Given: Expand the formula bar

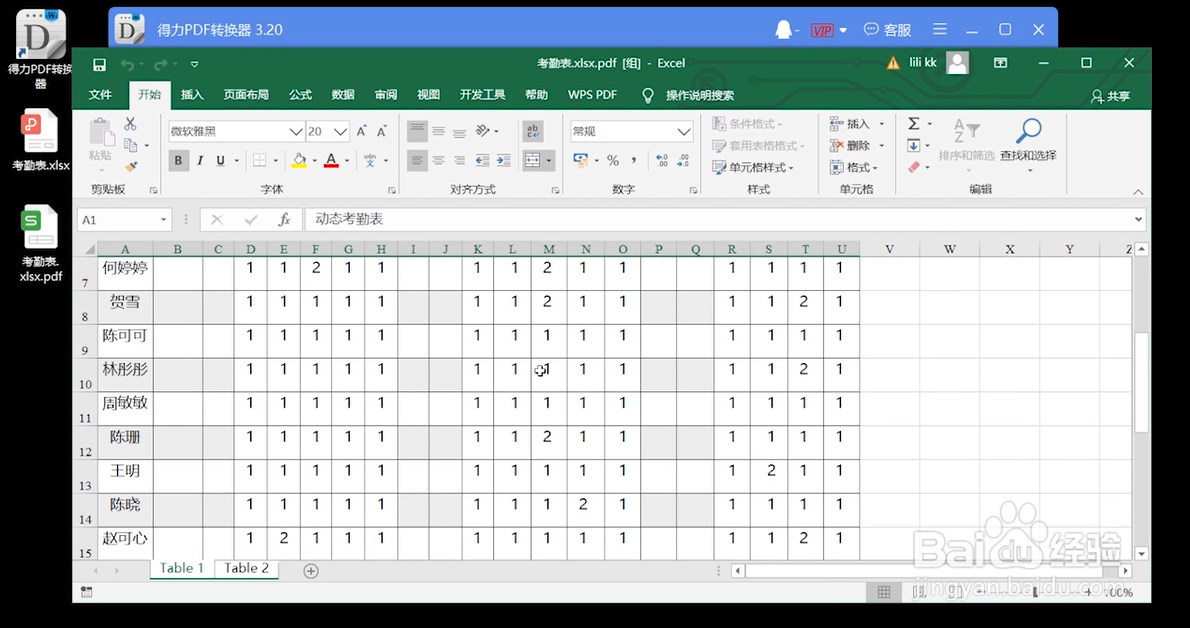Looking at the screenshot, I should [1138, 219].
